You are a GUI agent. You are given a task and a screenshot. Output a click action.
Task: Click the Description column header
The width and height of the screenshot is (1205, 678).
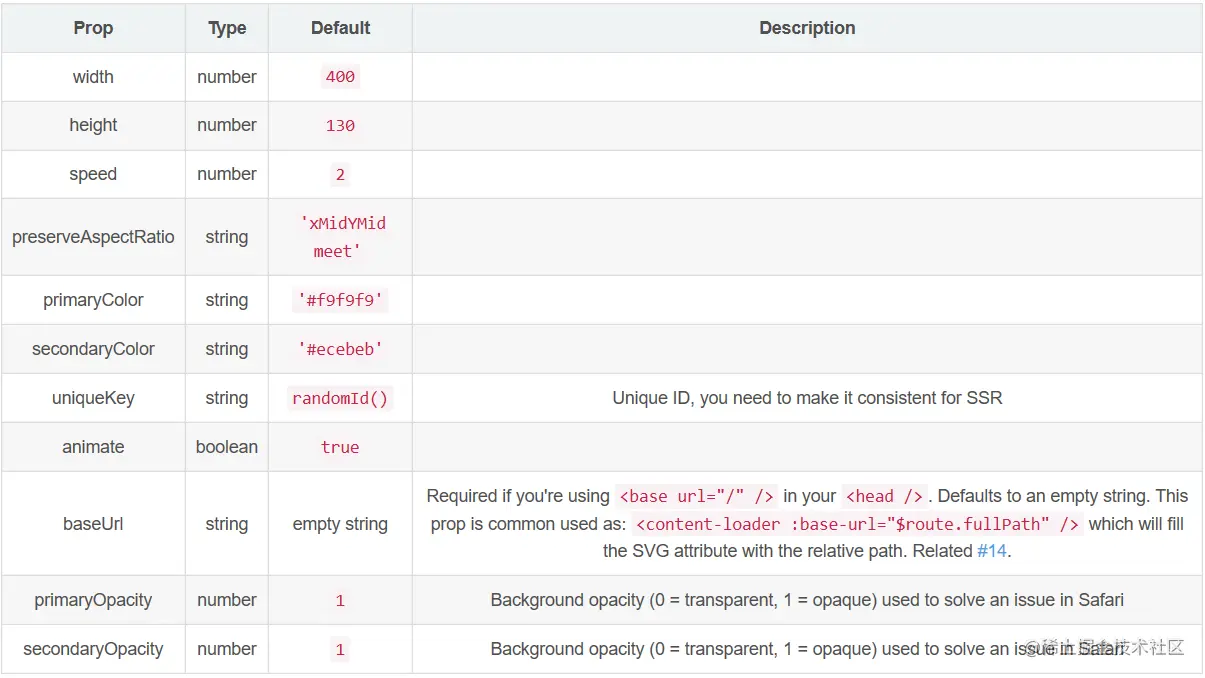point(807,28)
